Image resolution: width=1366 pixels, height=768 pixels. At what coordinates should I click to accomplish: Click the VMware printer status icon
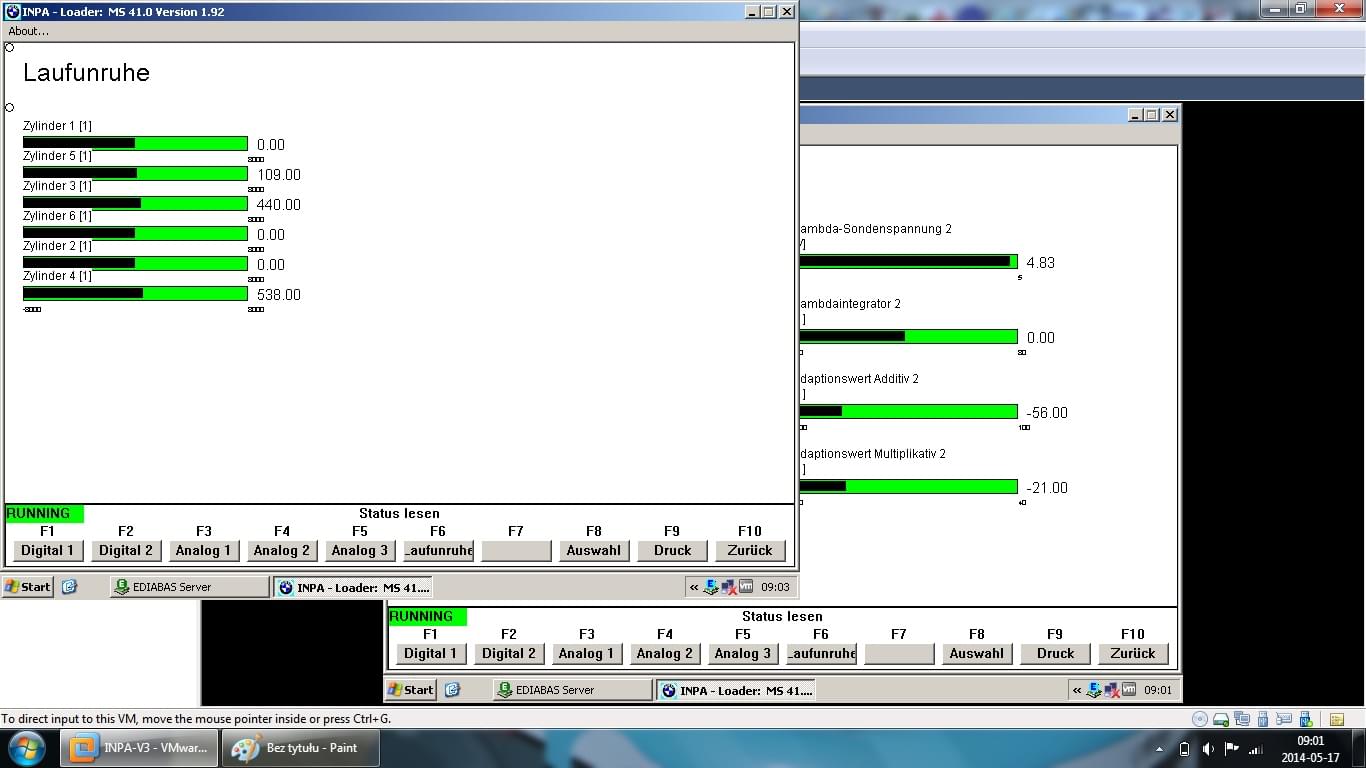[x=1283, y=718]
